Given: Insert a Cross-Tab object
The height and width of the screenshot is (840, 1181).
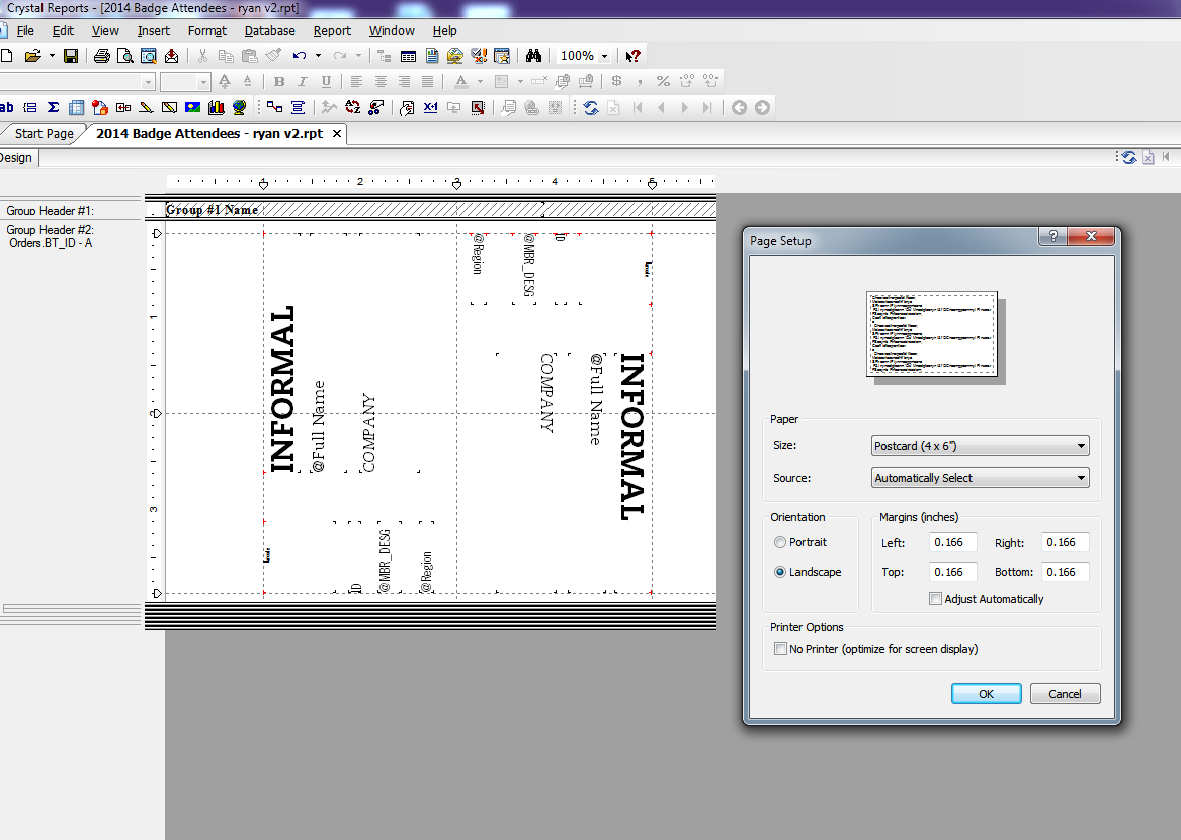Looking at the screenshot, I should (x=77, y=107).
